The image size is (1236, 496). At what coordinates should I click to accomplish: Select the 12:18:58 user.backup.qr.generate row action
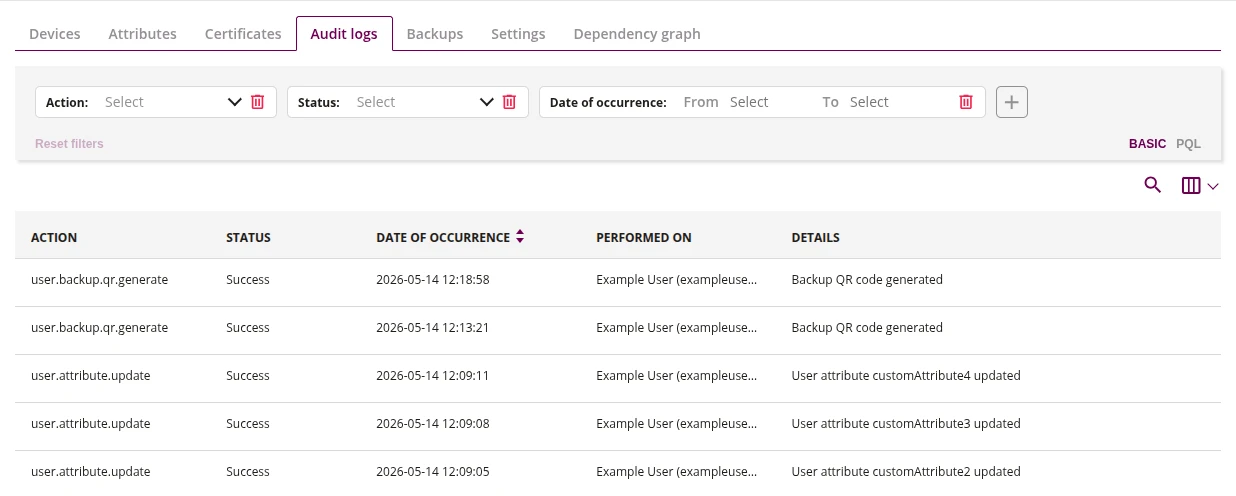point(99,280)
